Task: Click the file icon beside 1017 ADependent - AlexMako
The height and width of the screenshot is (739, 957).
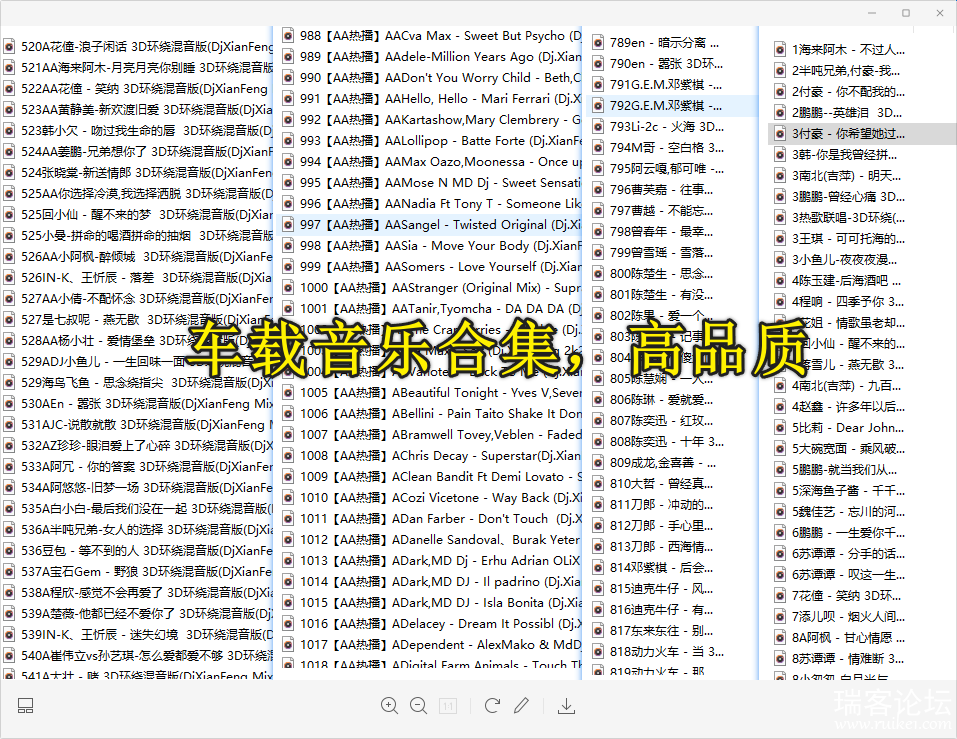Action: [x=288, y=644]
